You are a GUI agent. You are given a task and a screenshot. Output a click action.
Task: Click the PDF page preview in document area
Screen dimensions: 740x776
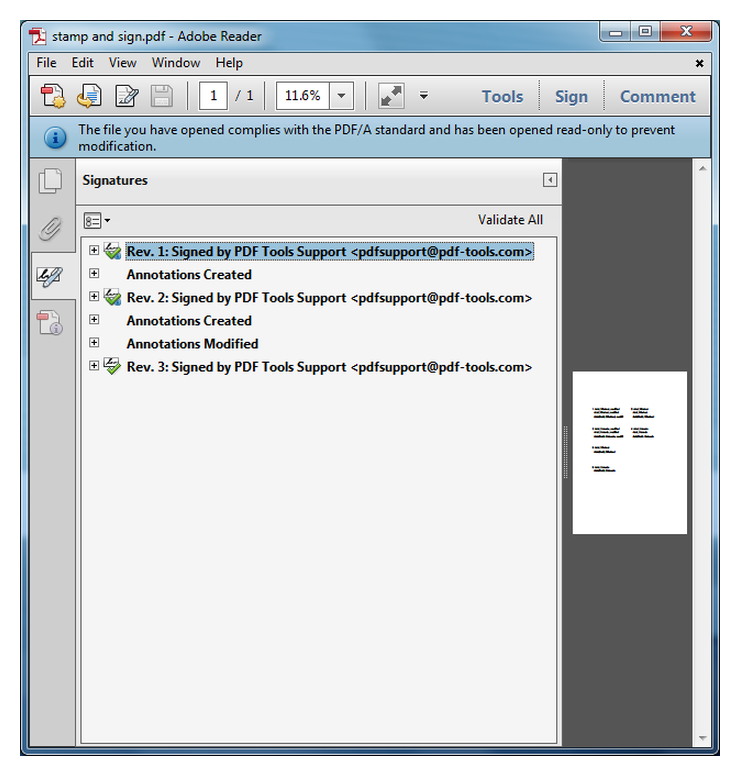click(630, 452)
